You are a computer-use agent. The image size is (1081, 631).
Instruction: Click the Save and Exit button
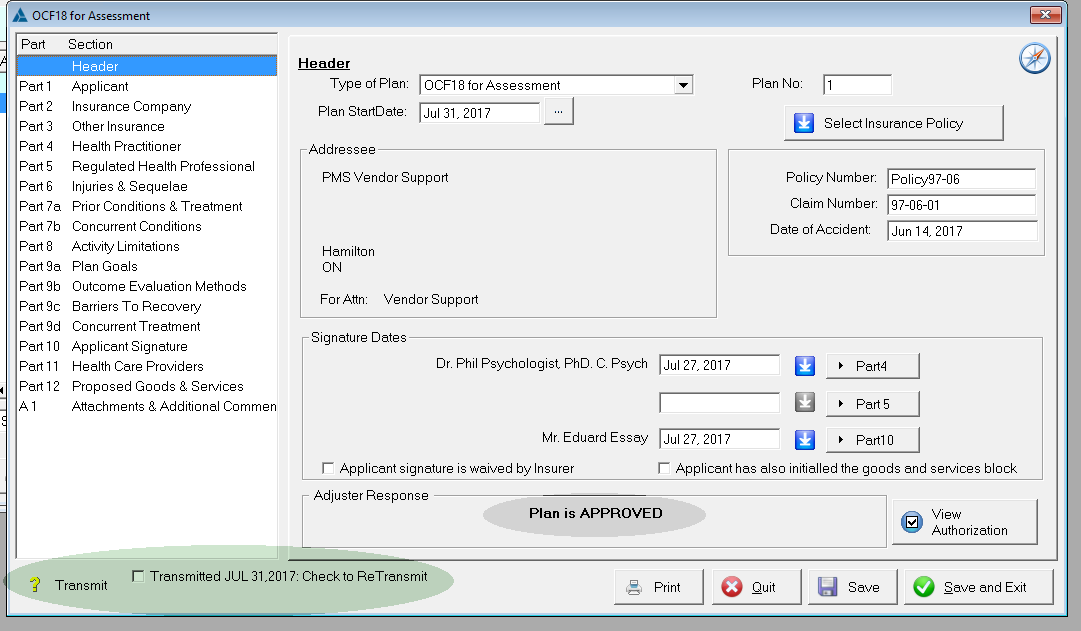[978, 587]
